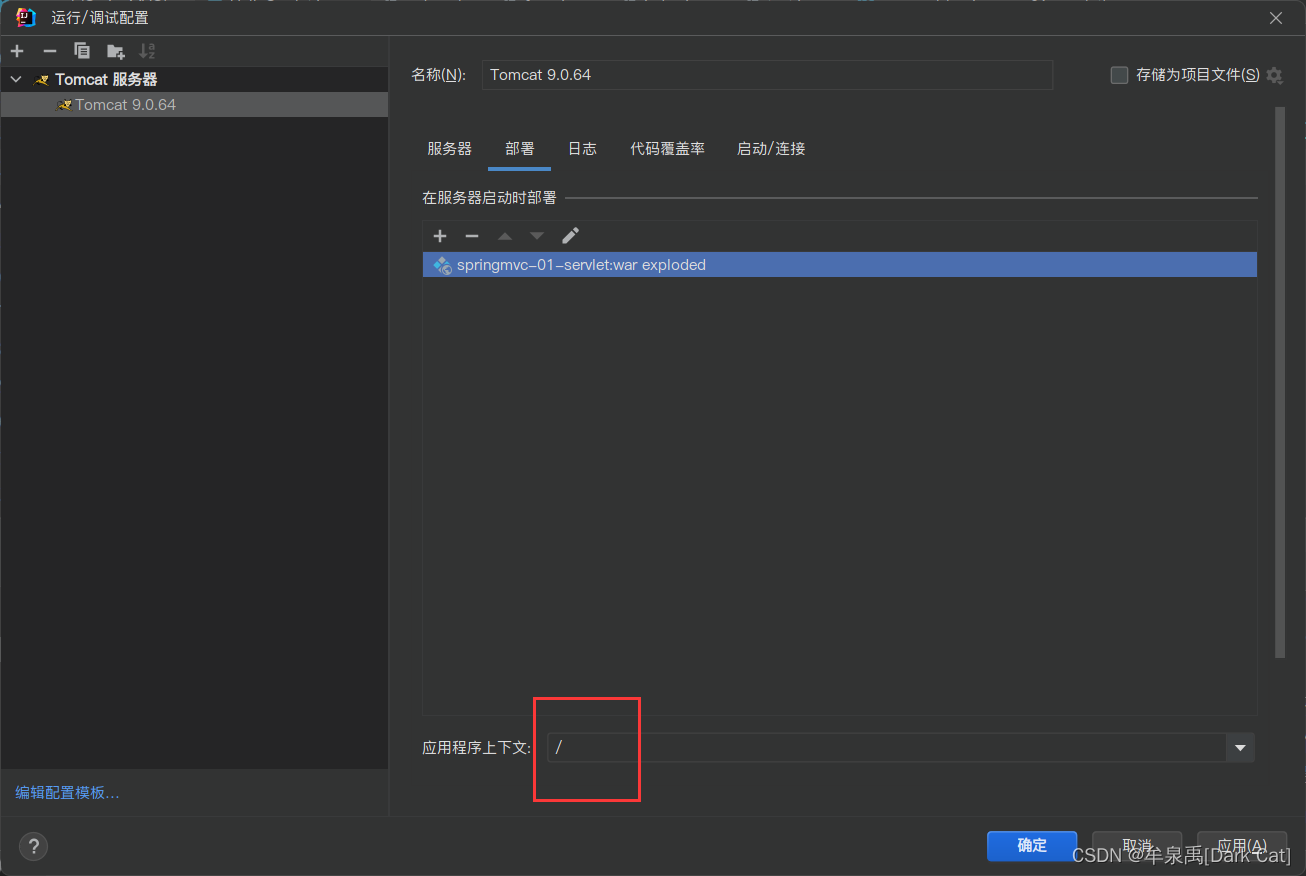Move deployment artifact up
This screenshot has height=876, width=1306.
coord(505,236)
